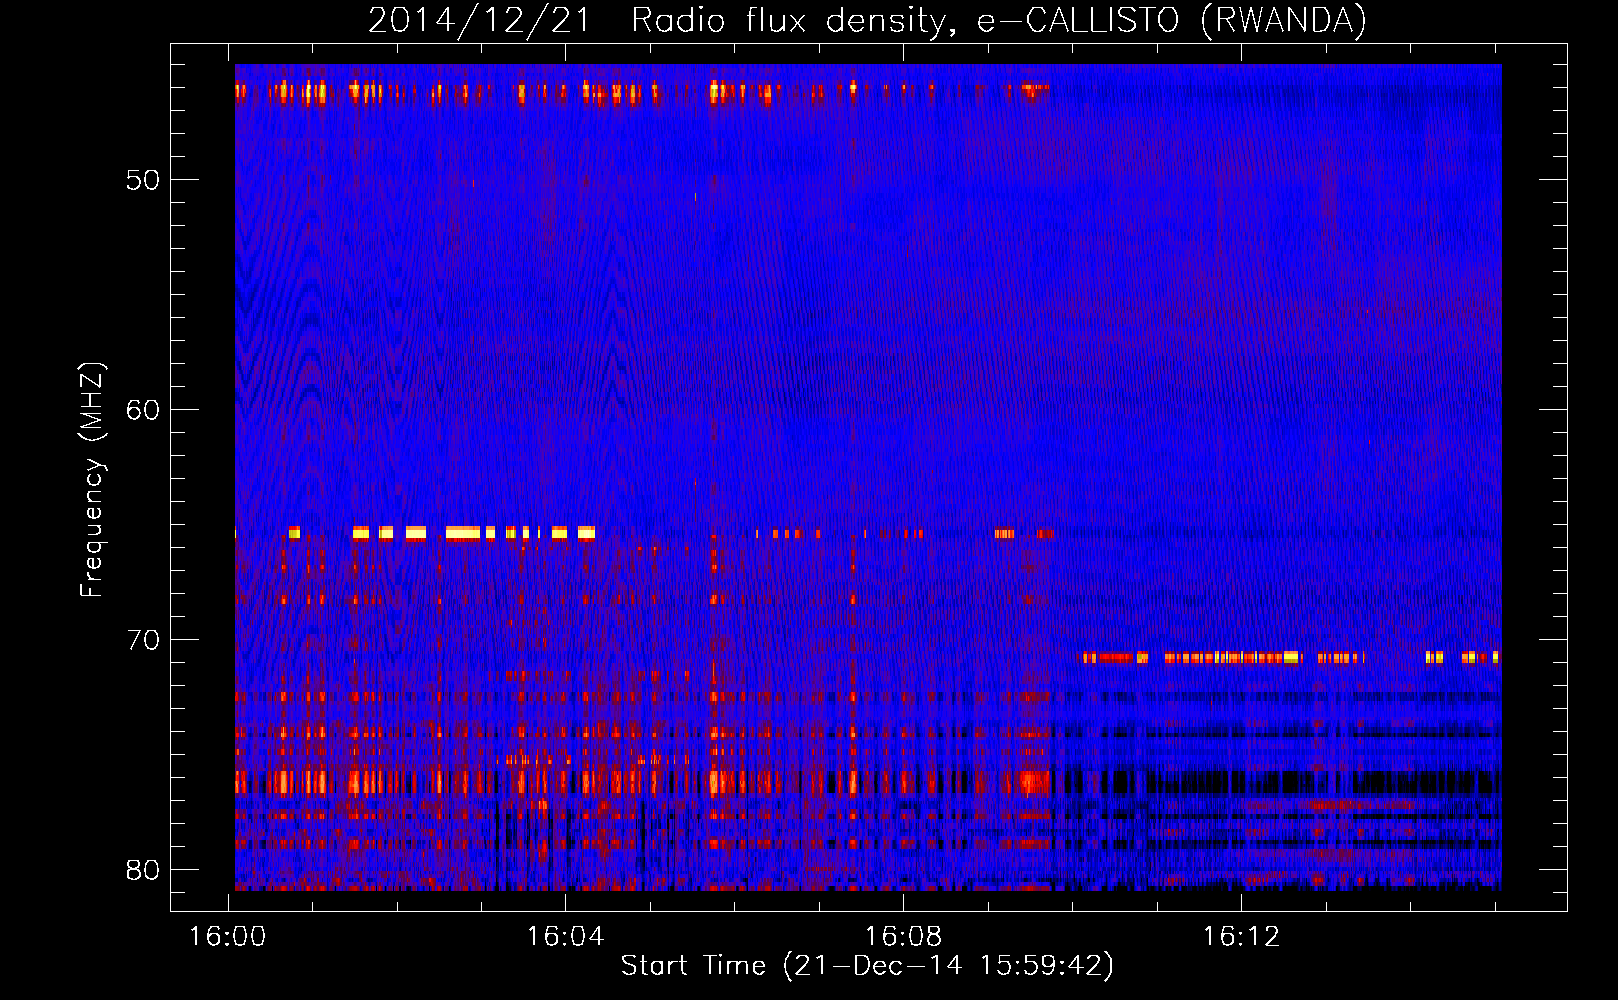Click the 80 frequency tick label
Viewport: 1618px width, 1000px height.
pos(143,870)
